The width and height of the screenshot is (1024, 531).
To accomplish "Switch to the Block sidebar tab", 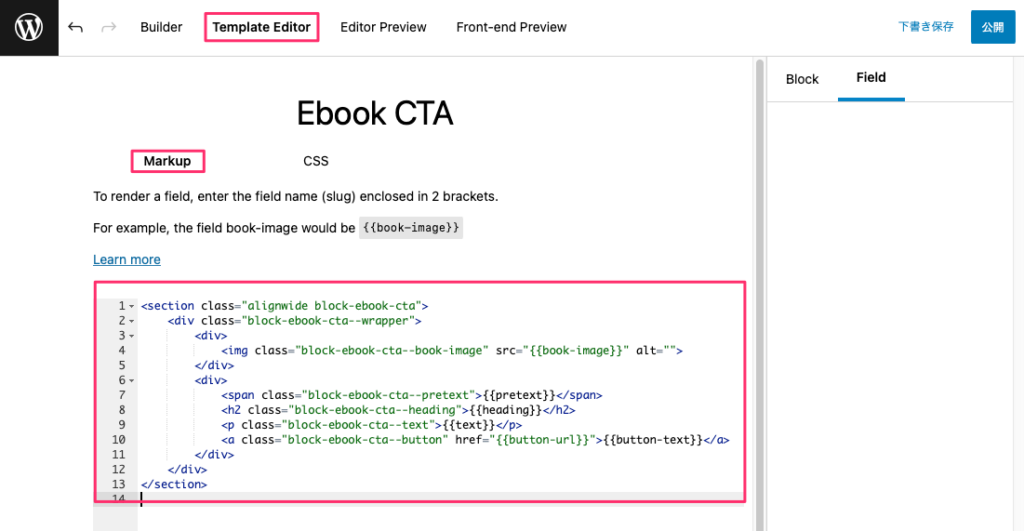I will click(802, 79).
